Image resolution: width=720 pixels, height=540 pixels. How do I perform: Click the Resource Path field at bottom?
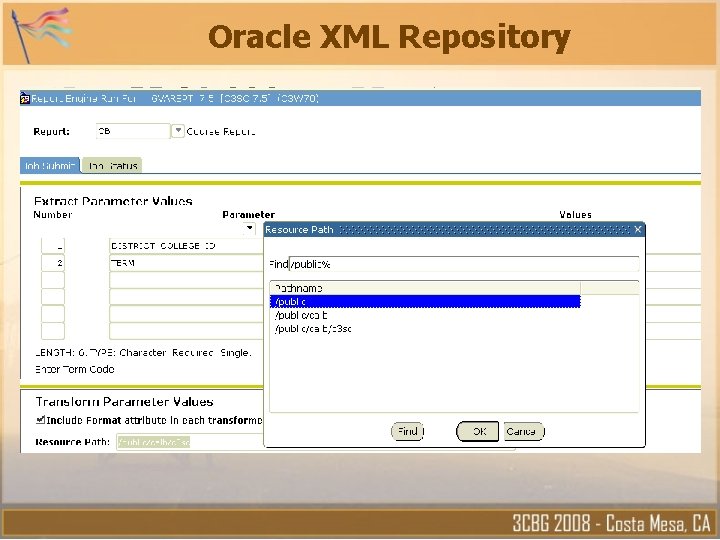[x=189, y=442]
